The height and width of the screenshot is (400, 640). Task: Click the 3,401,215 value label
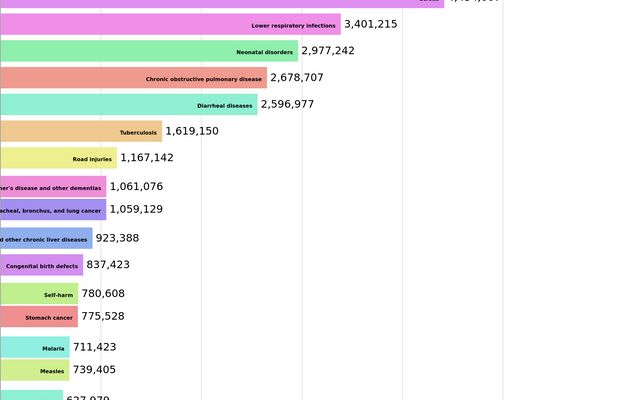coord(370,24)
